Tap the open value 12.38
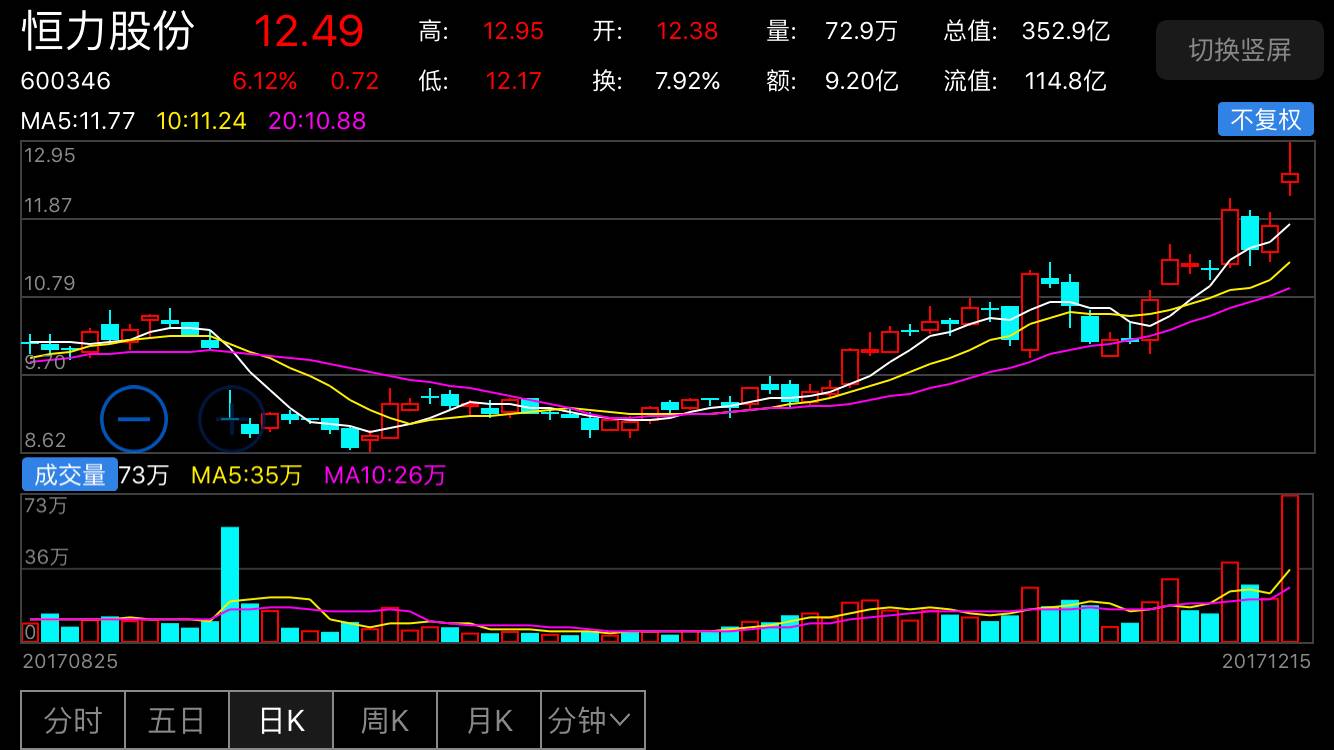1334x750 pixels. coord(687,31)
